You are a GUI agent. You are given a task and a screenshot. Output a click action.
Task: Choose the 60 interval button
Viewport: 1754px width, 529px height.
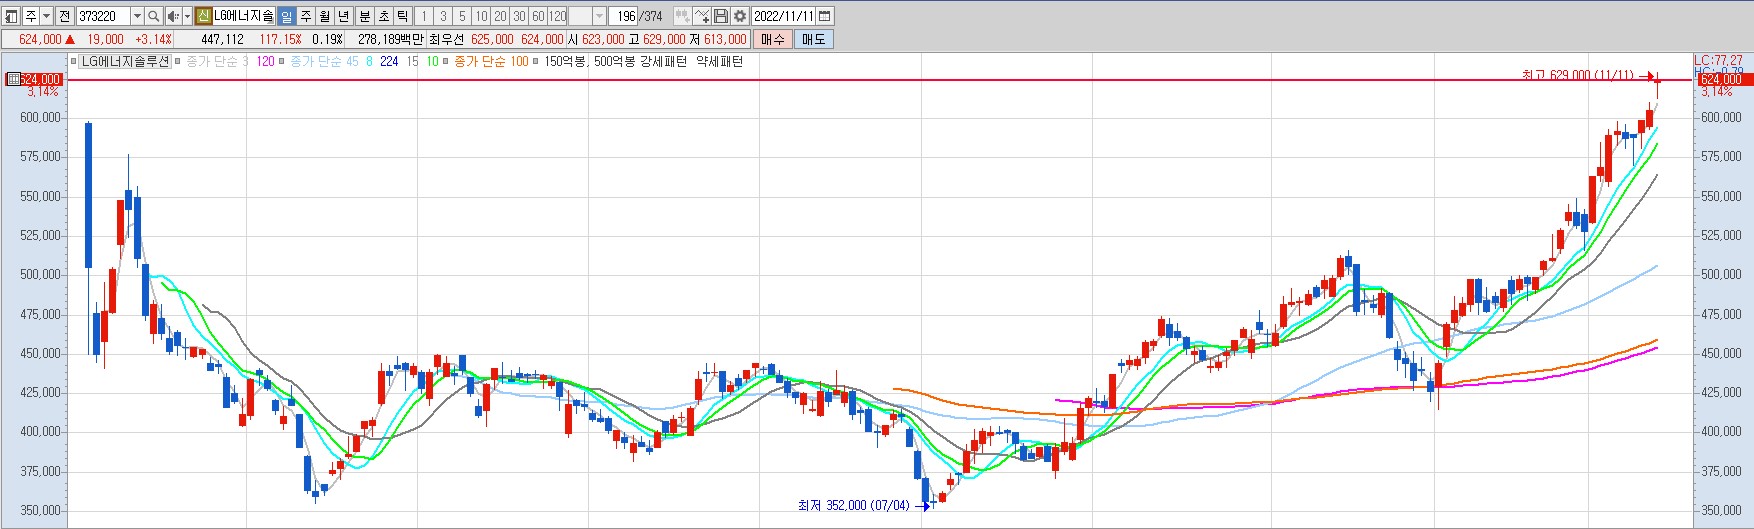click(x=538, y=16)
